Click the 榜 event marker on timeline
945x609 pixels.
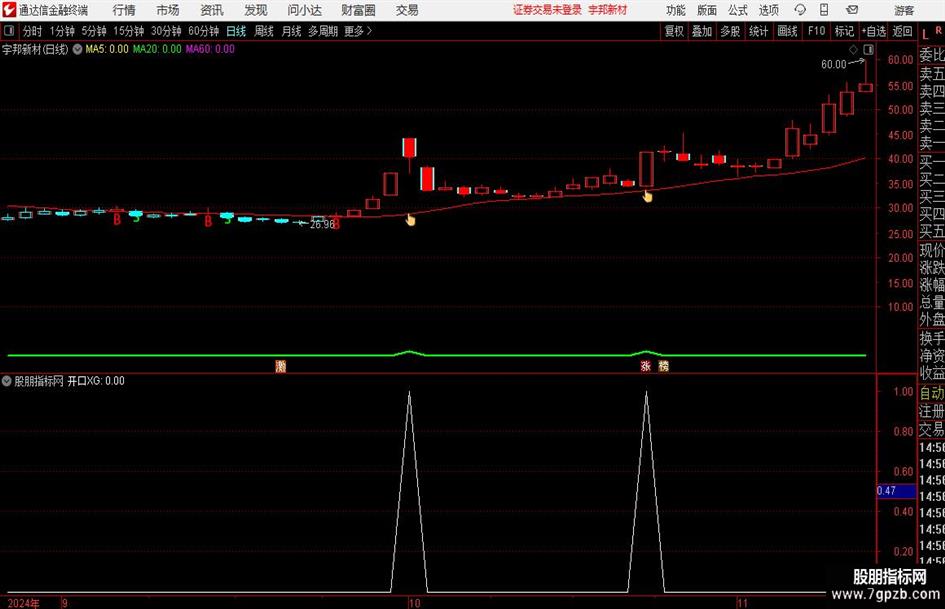[x=664, y=366]
